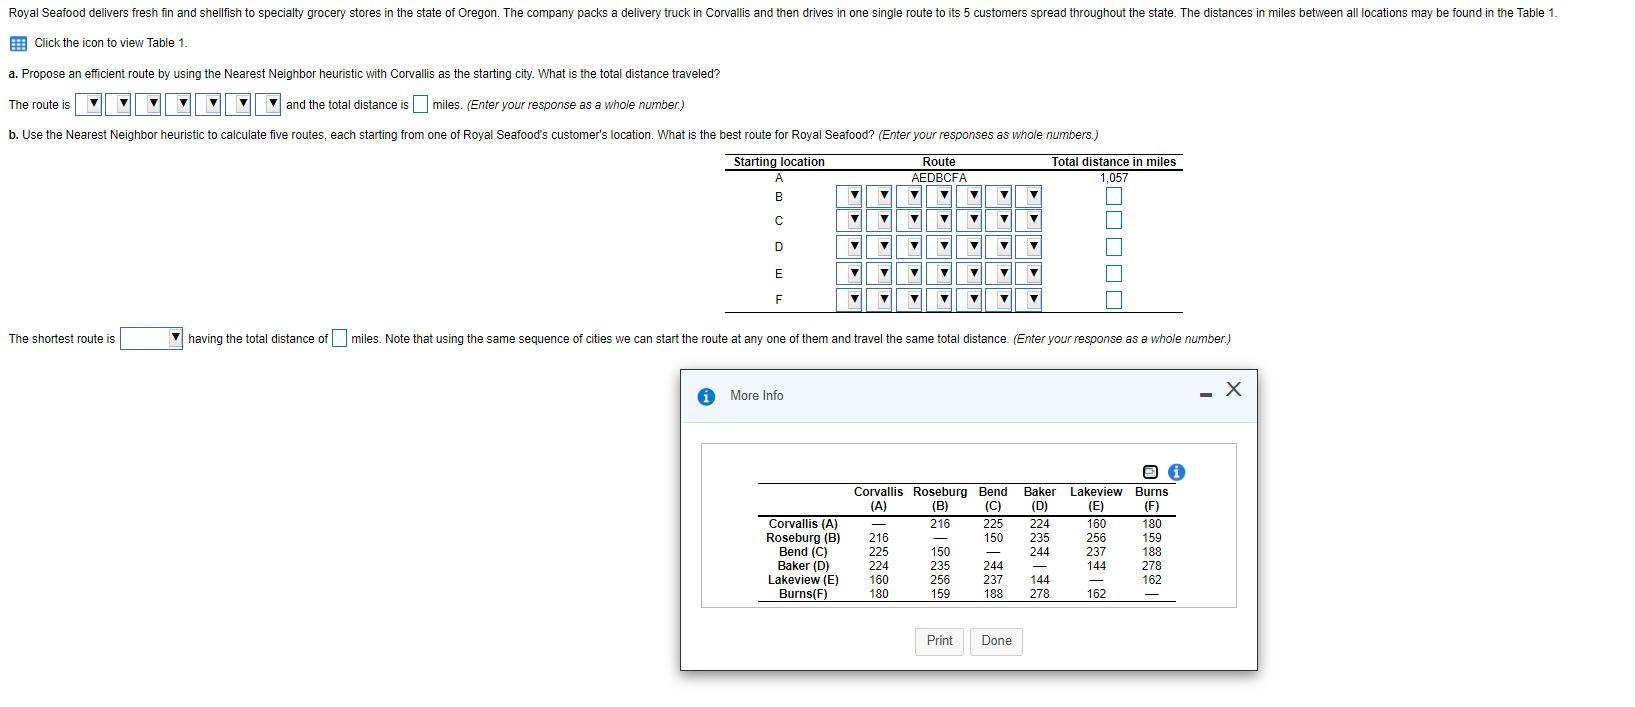Click the 'Baker (D)' row label in table

coord(803,566)
